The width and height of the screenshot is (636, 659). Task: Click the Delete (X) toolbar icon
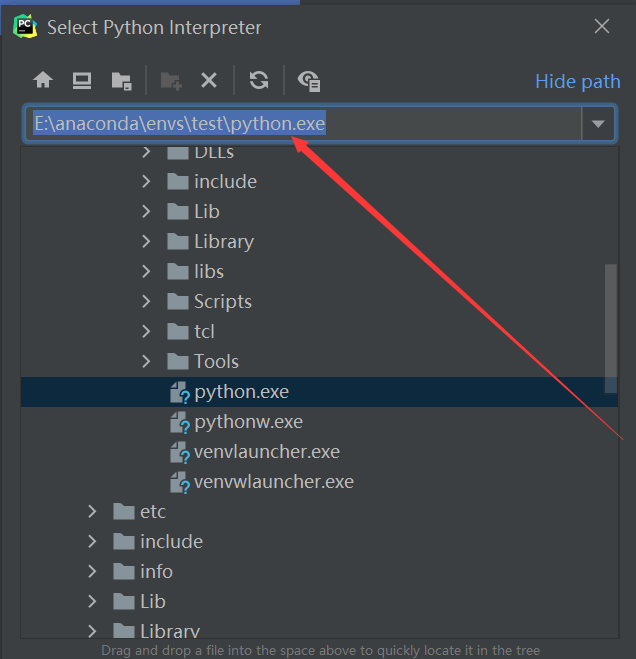coord(209,80)
